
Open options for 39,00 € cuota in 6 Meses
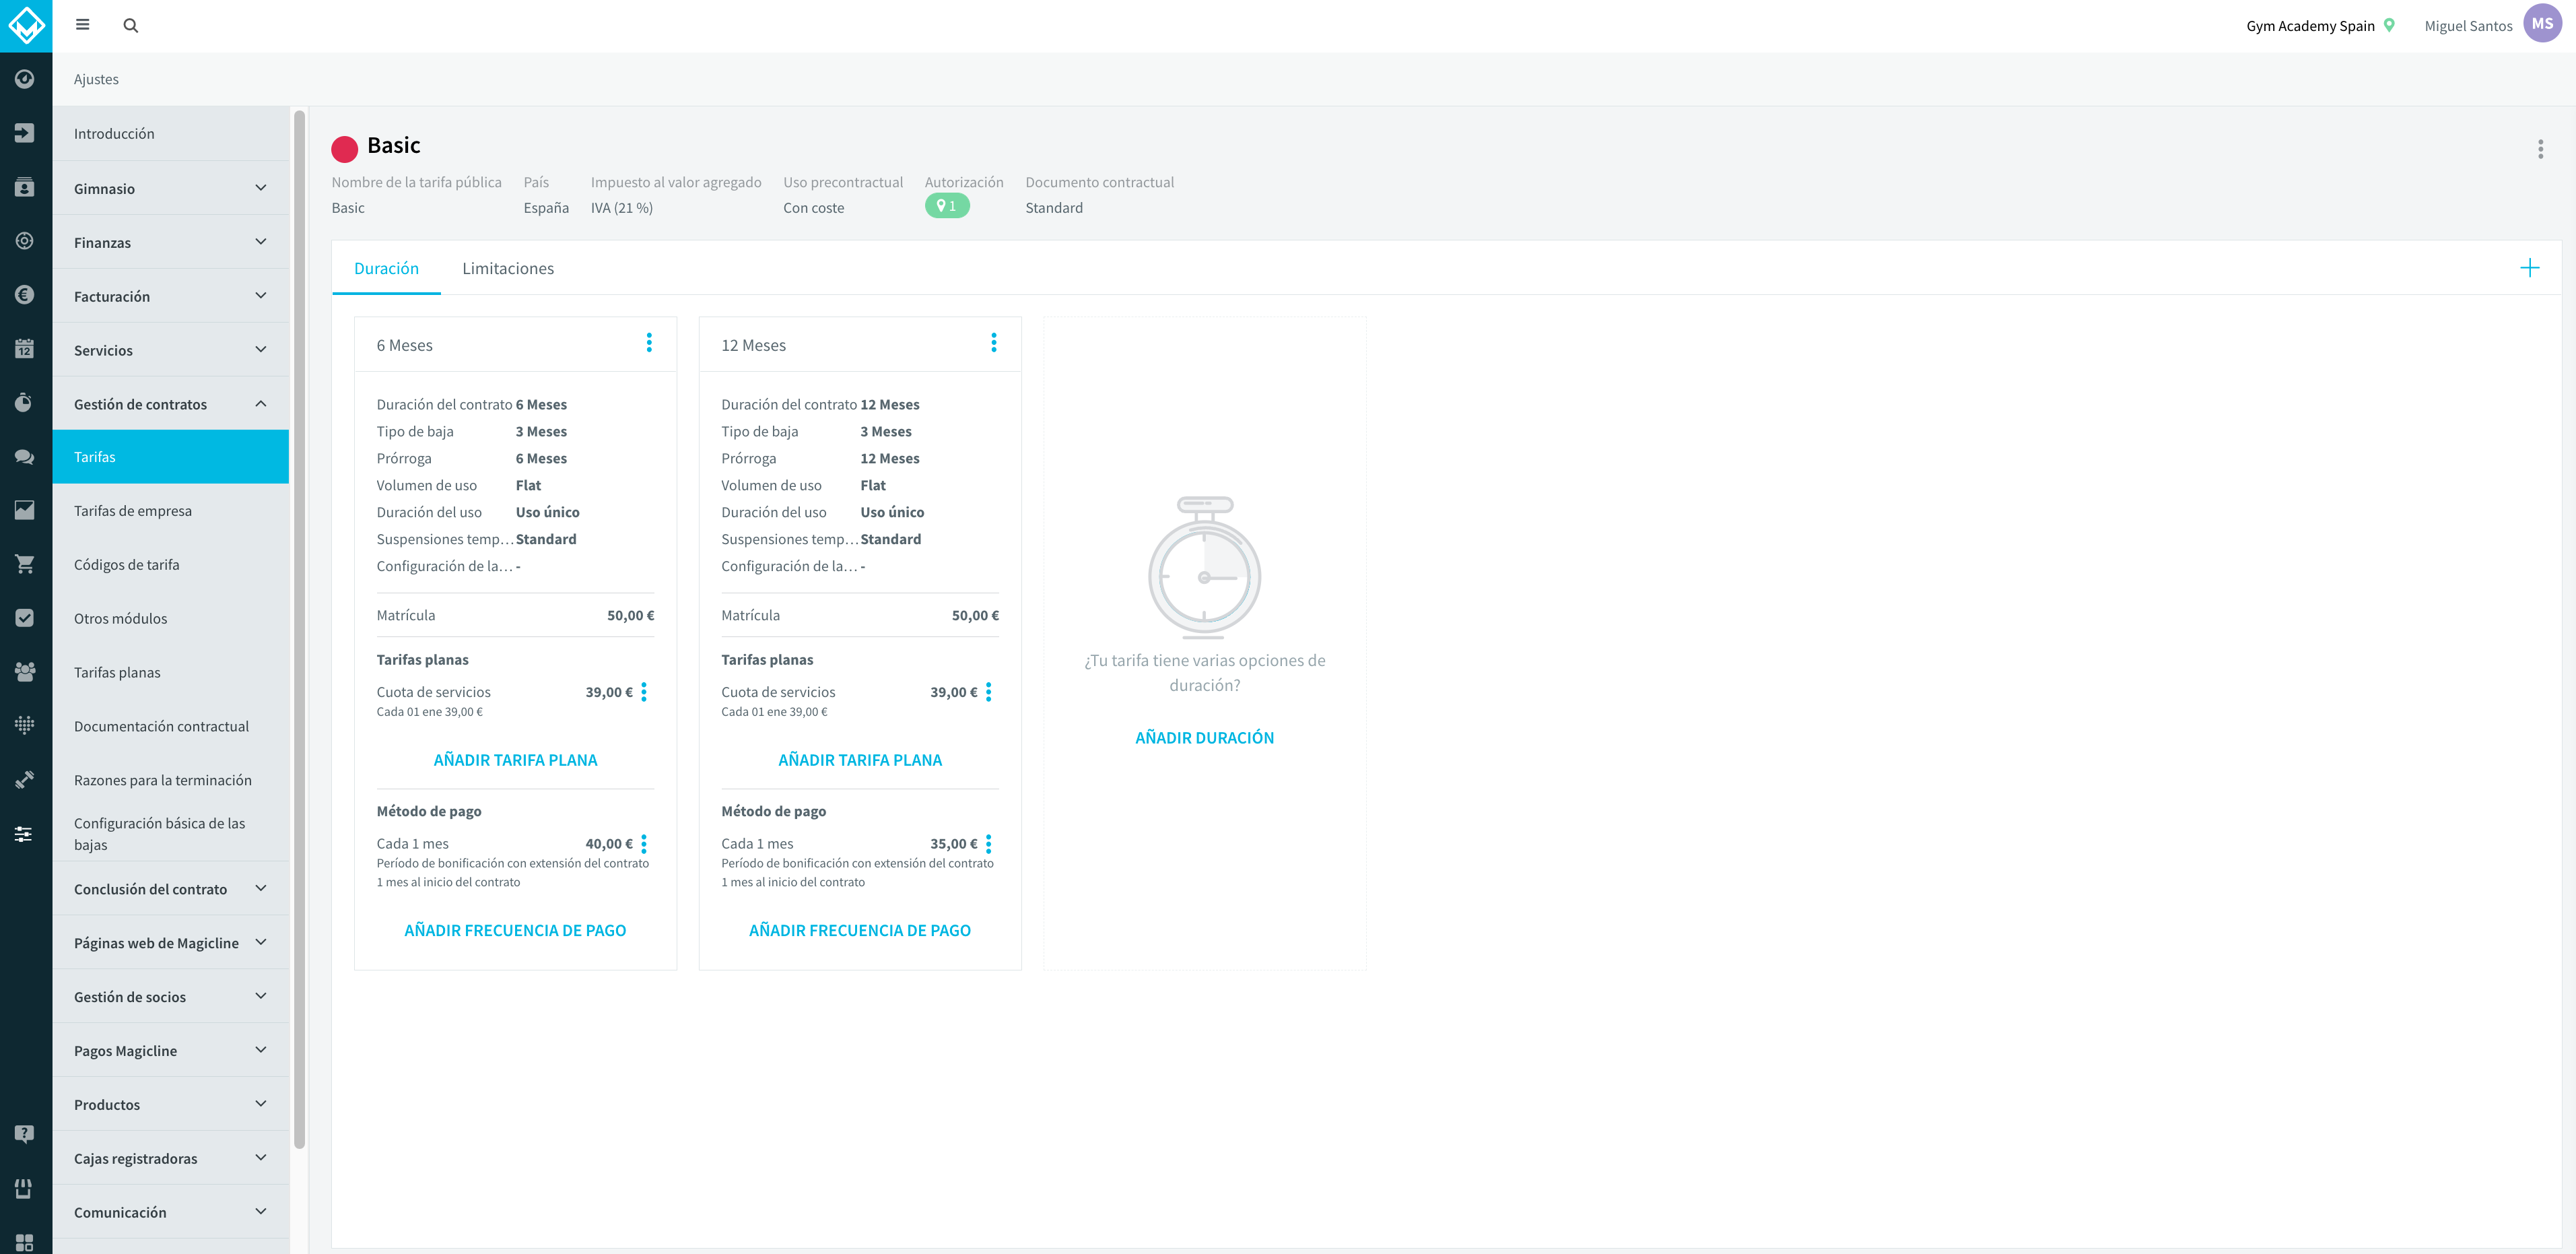(644, 692)
